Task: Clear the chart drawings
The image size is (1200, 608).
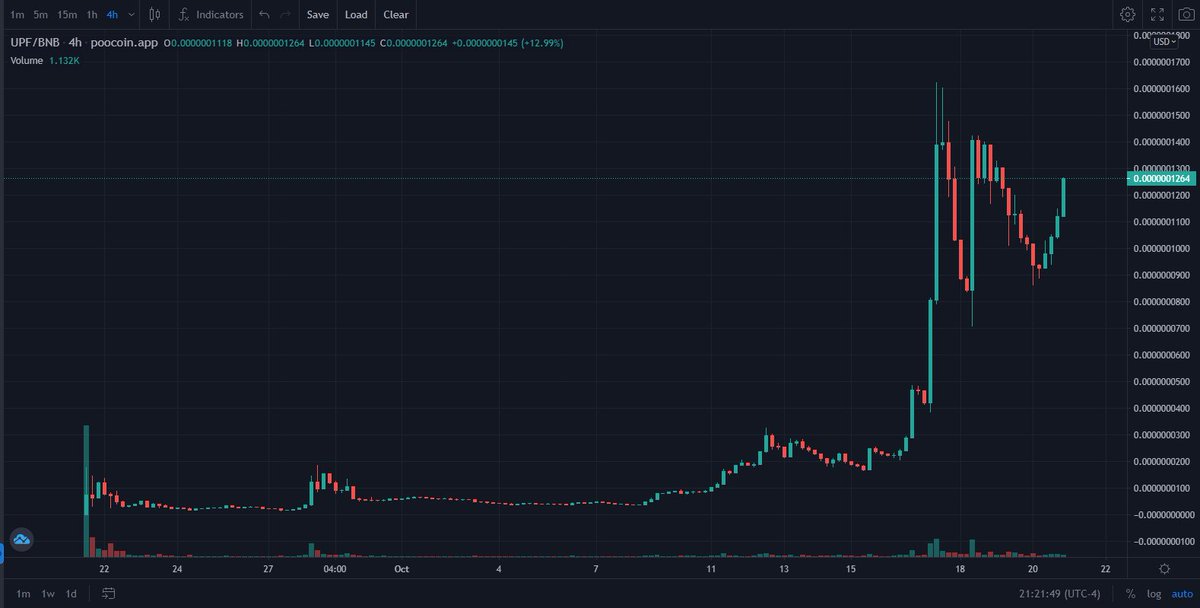Action: pos(396,15)
